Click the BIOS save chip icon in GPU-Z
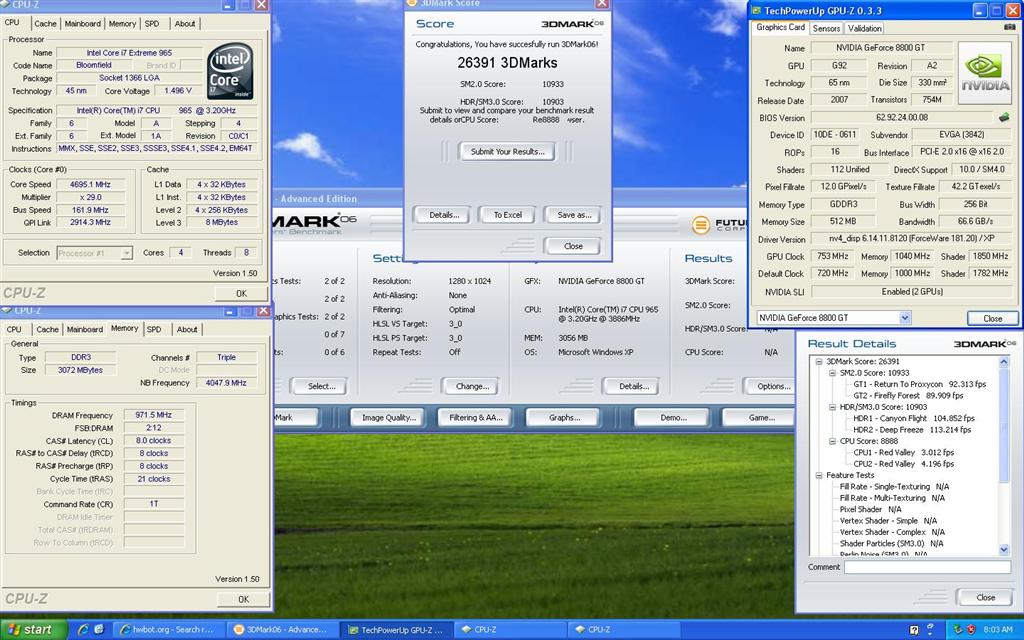Screen dimensions: 1024x640 1004,118
